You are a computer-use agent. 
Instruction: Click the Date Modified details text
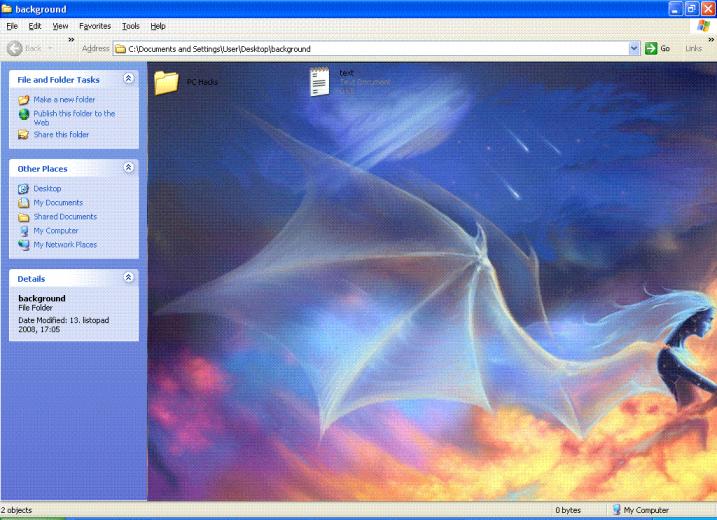pyautogui.click(x=64, y=325)
